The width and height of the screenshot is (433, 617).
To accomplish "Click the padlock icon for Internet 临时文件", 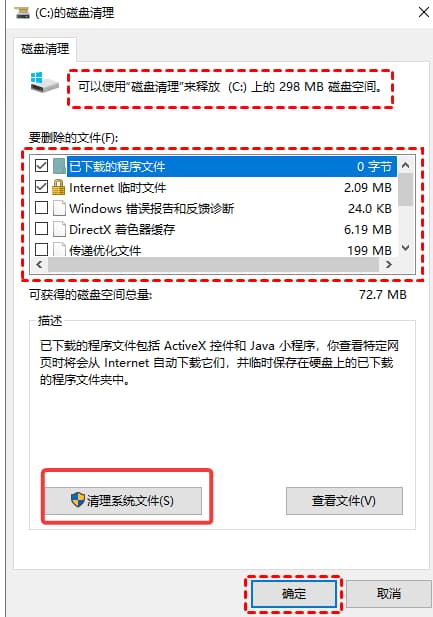I will pyautogui.click(x=58, y=187).
